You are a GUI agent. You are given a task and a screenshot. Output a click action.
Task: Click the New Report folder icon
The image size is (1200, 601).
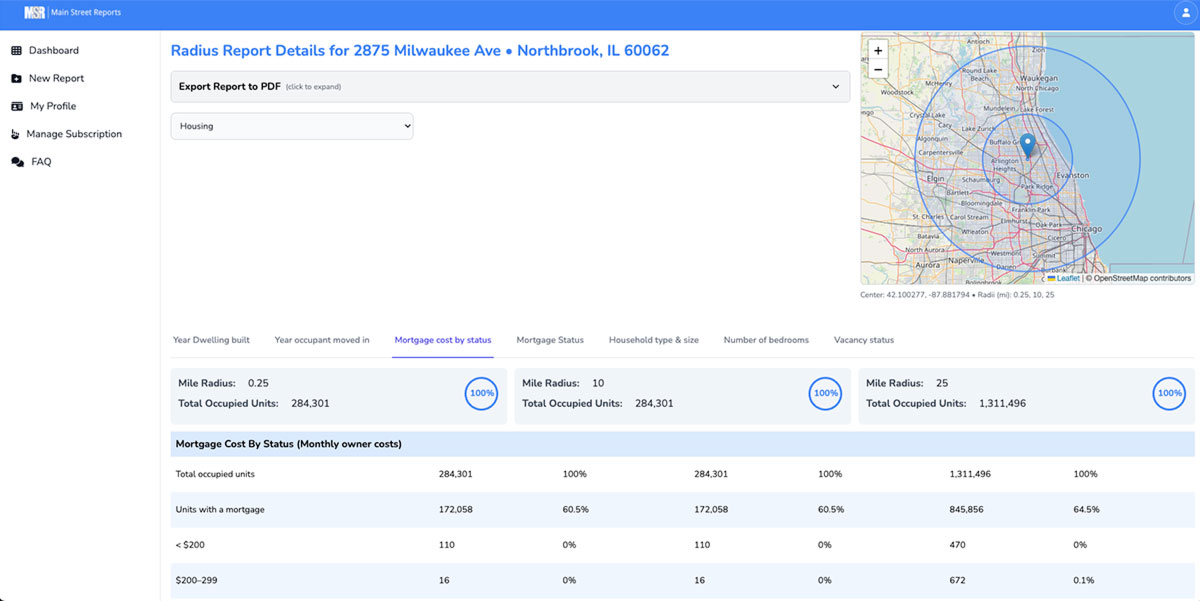click(x=17, y=78)
